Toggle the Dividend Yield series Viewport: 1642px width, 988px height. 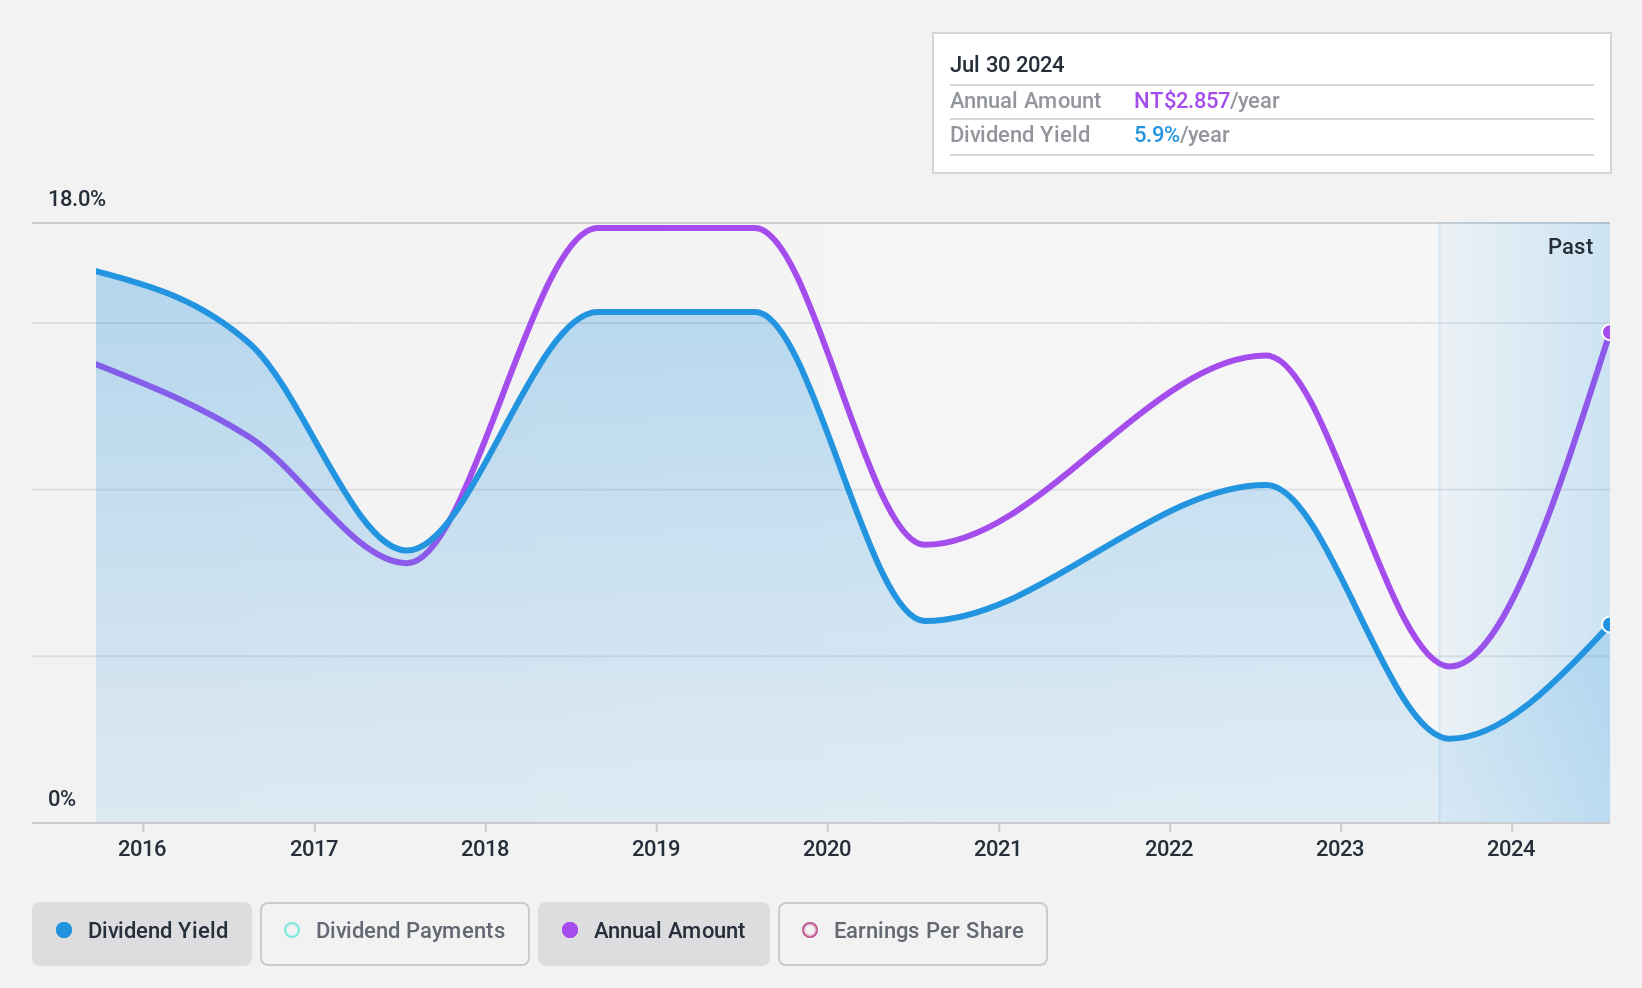[142, 934]
